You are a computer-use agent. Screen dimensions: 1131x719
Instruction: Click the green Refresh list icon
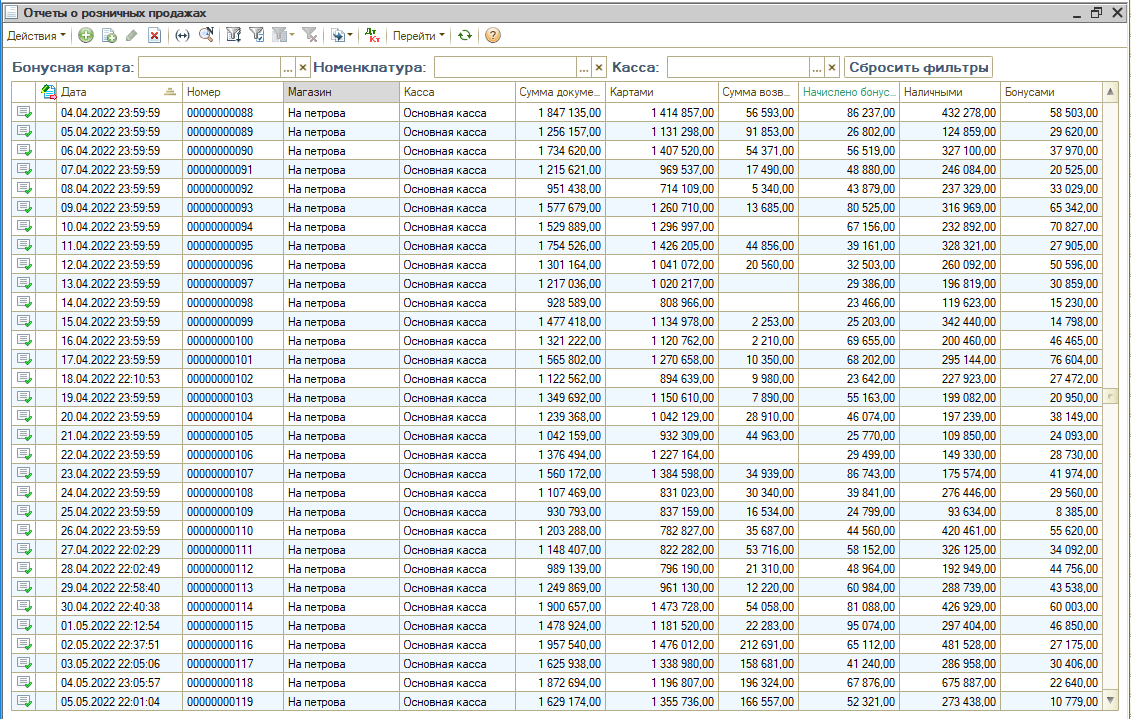(x=464, y=35)
